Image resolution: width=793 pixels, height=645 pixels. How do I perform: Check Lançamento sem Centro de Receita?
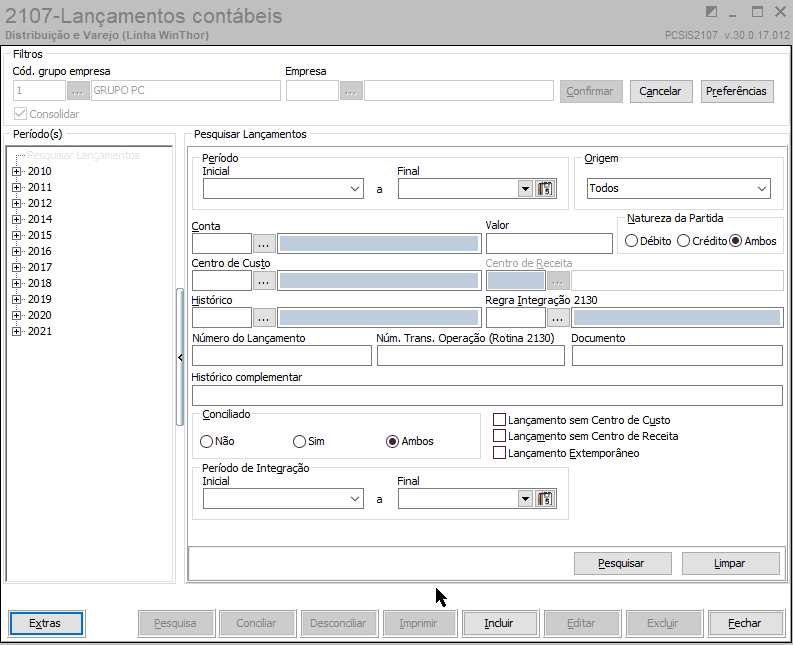[x=499, y=436]
